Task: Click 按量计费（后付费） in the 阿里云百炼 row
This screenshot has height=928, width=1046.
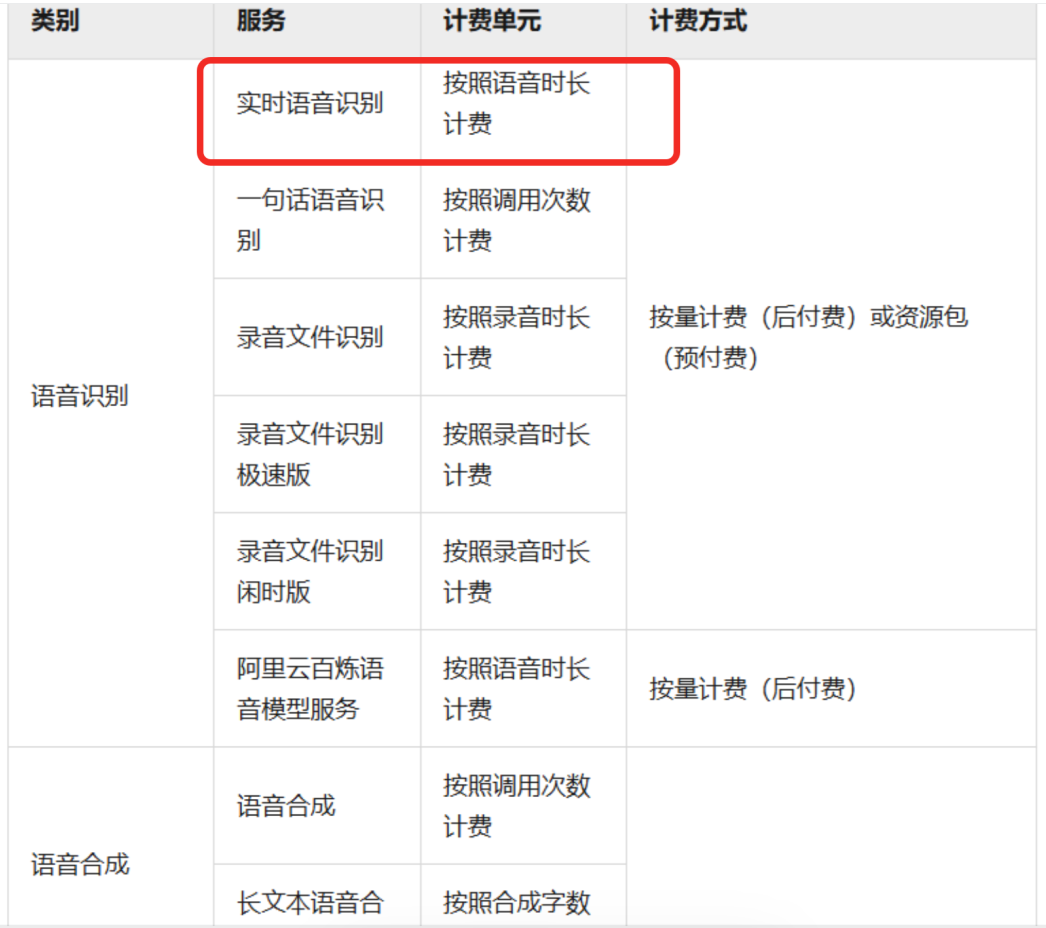Action: 753,689
